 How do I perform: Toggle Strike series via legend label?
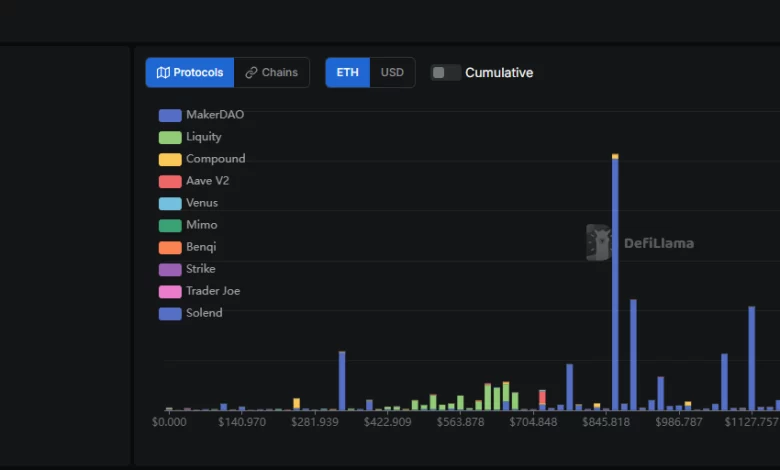[x=200, y=269]
